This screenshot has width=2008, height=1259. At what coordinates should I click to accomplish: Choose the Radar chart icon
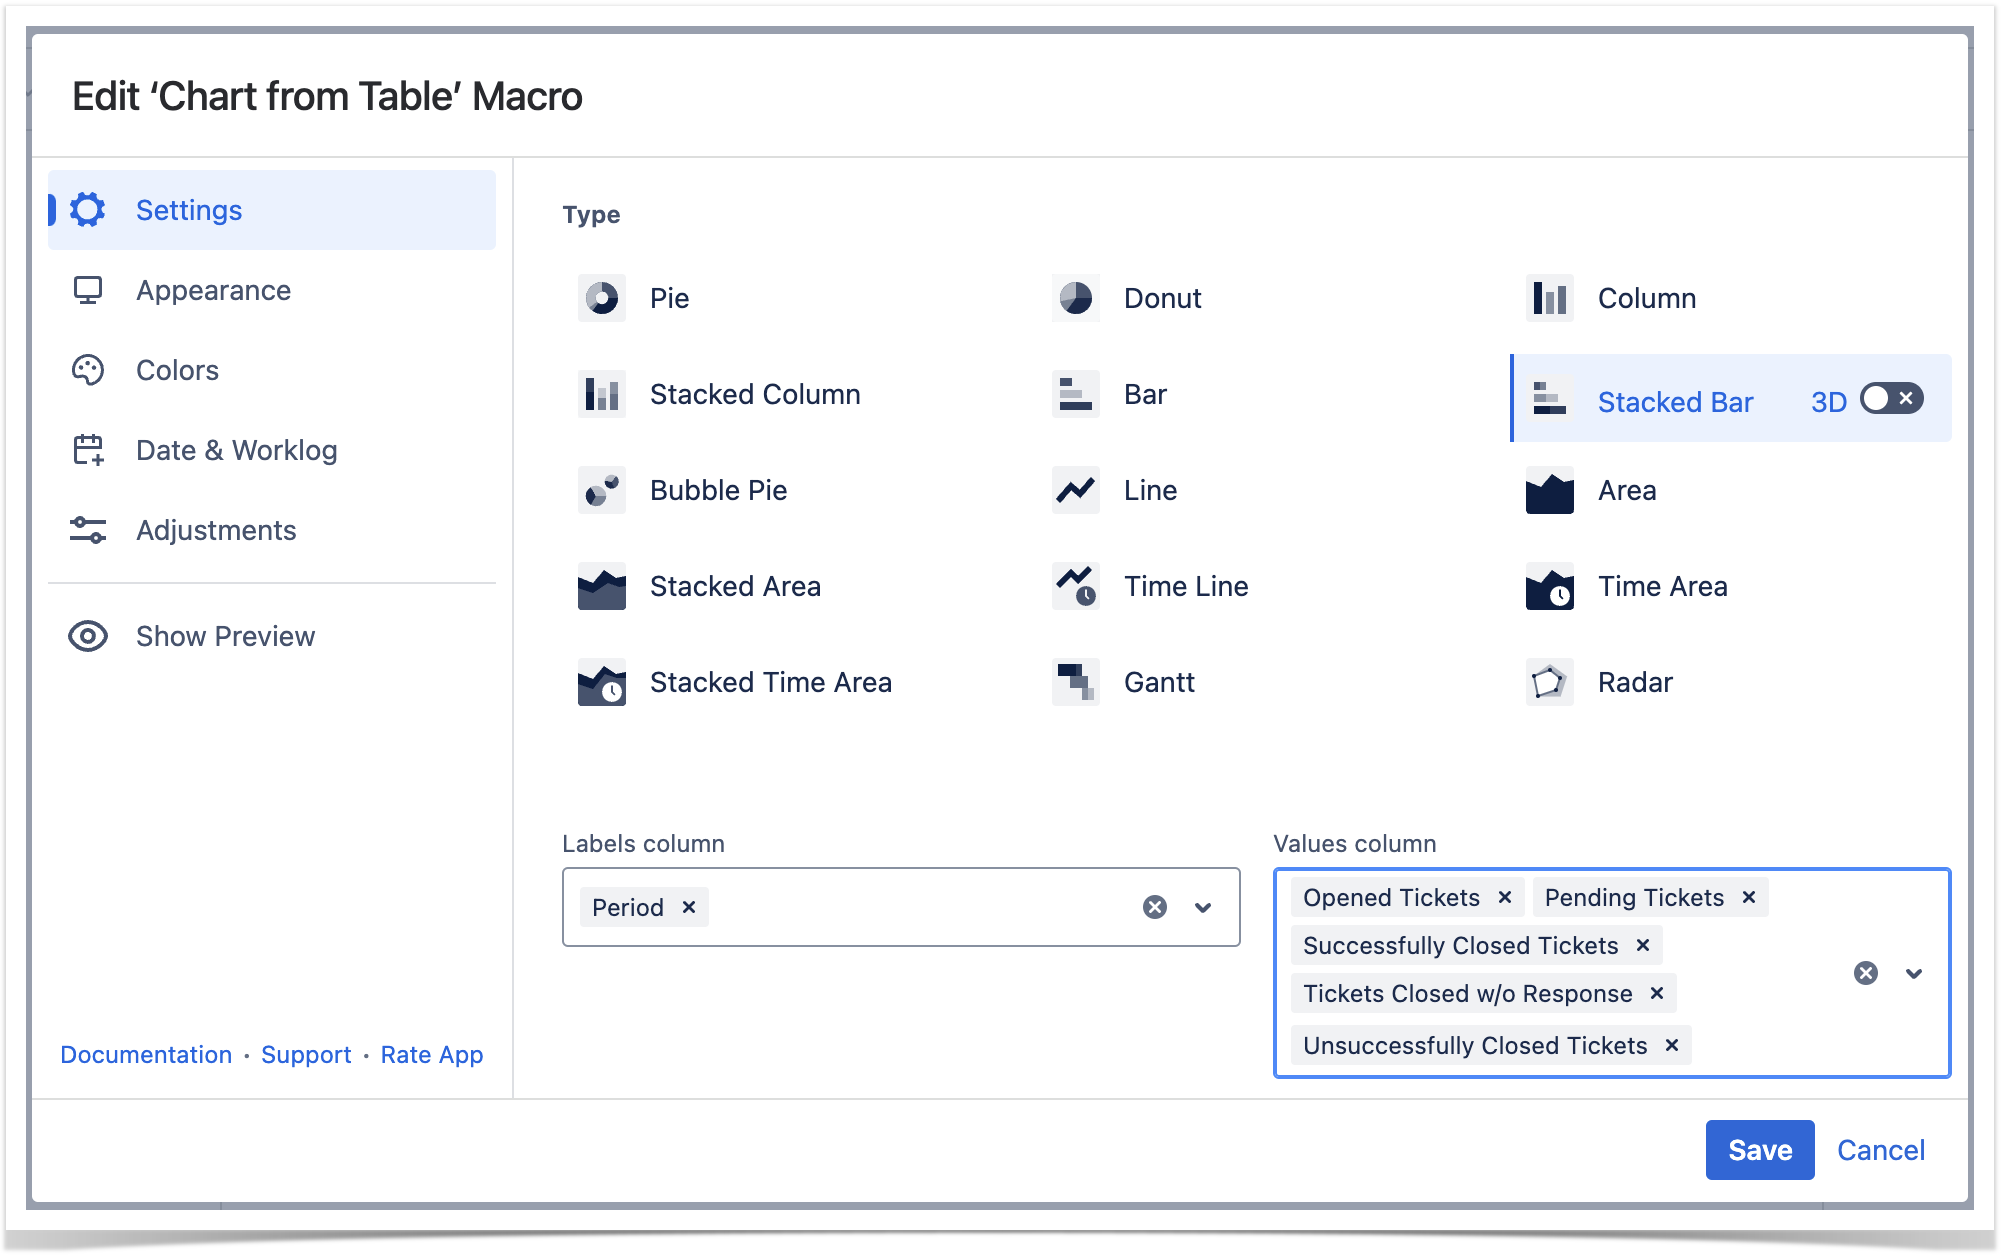(x=1549, y=682)
